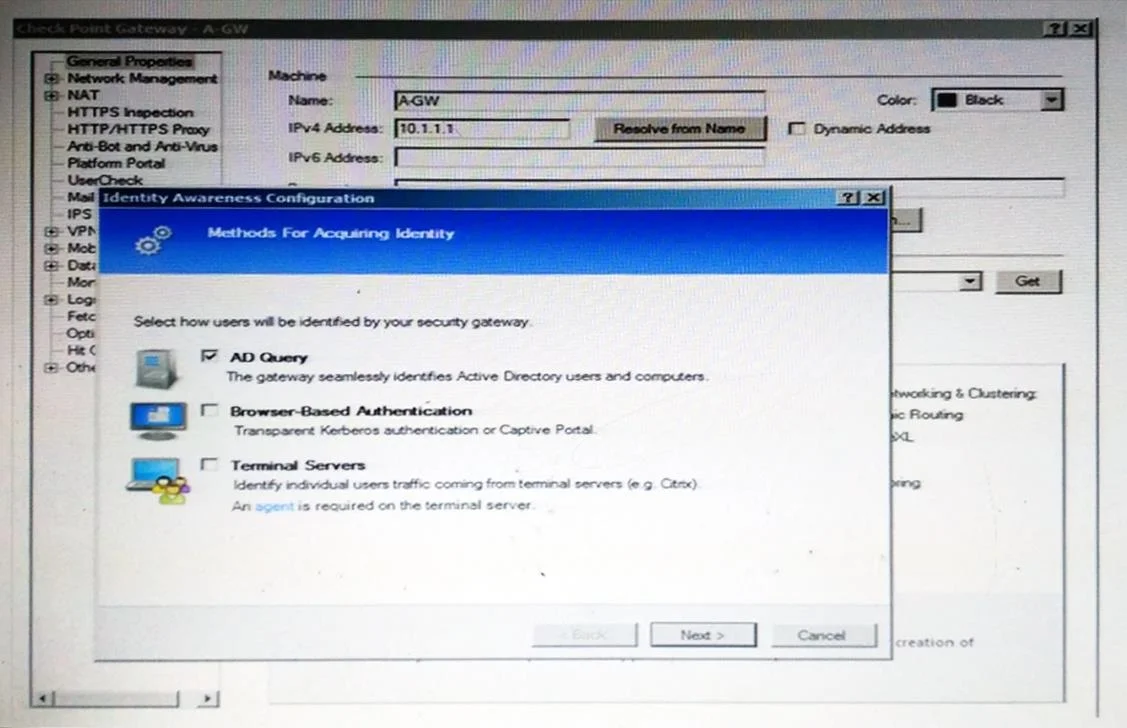Click the Browser-Based Authentication monitor icon

point(158,420)
